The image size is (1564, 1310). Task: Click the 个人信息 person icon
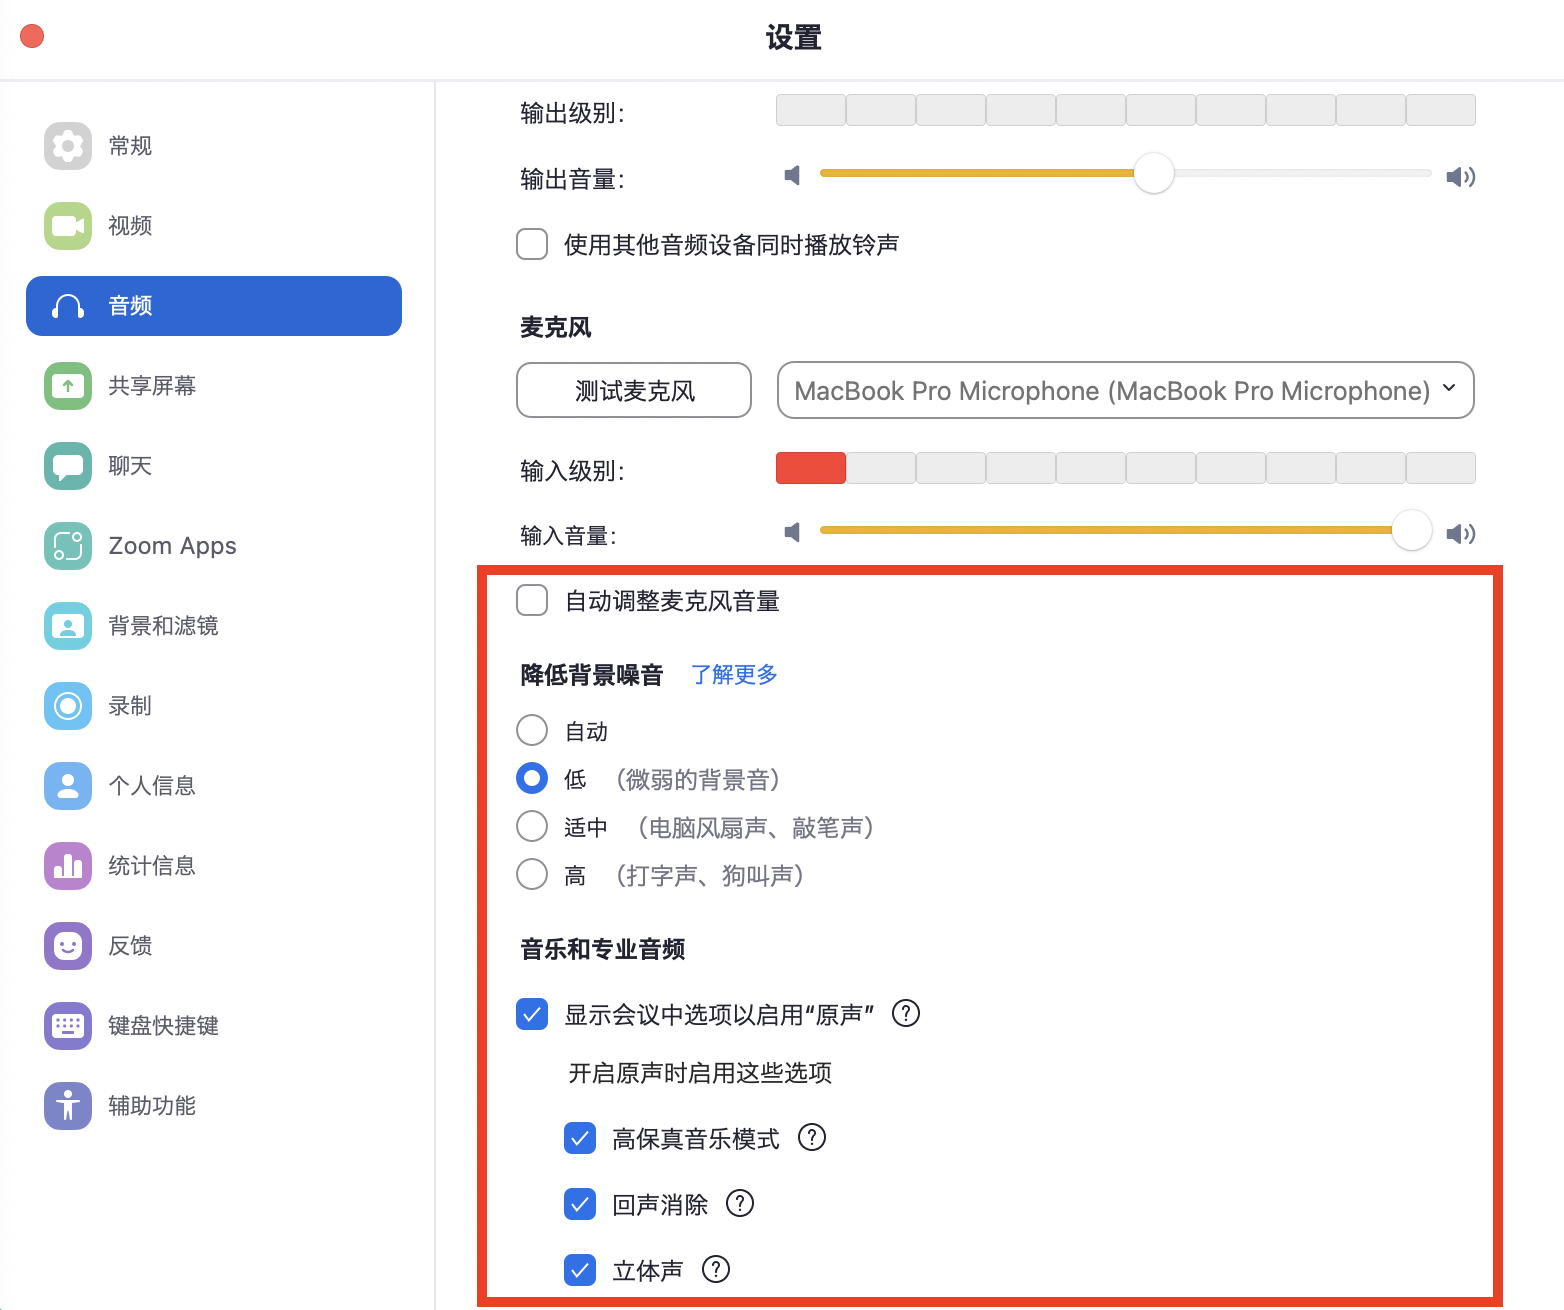(x=68, y=786)
